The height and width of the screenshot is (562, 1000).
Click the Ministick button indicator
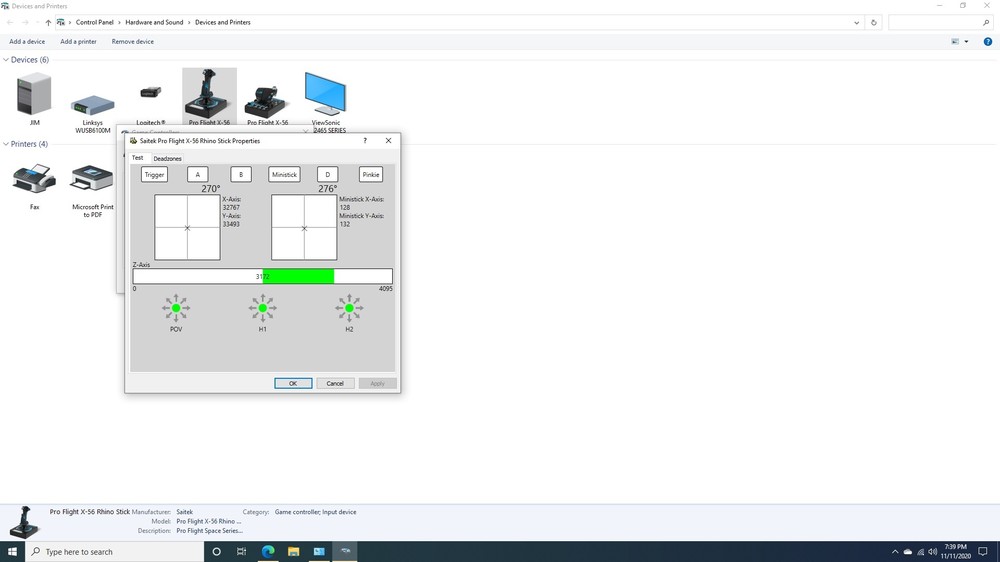click(284, 174)
